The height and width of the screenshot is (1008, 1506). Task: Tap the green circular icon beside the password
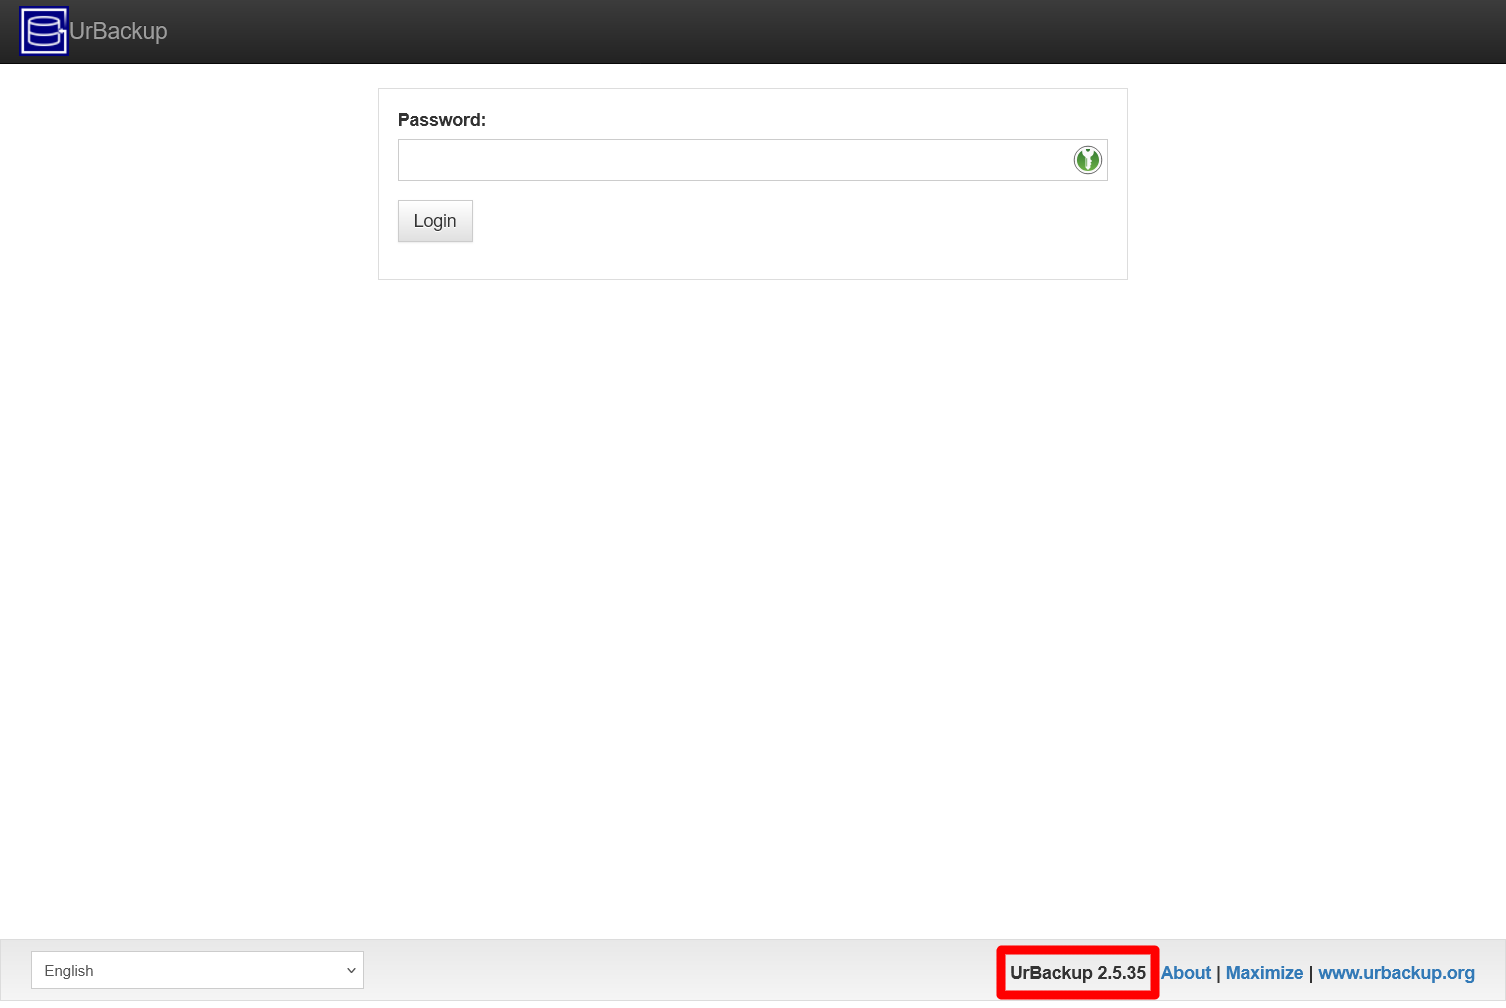click(x=1087, y=159)
